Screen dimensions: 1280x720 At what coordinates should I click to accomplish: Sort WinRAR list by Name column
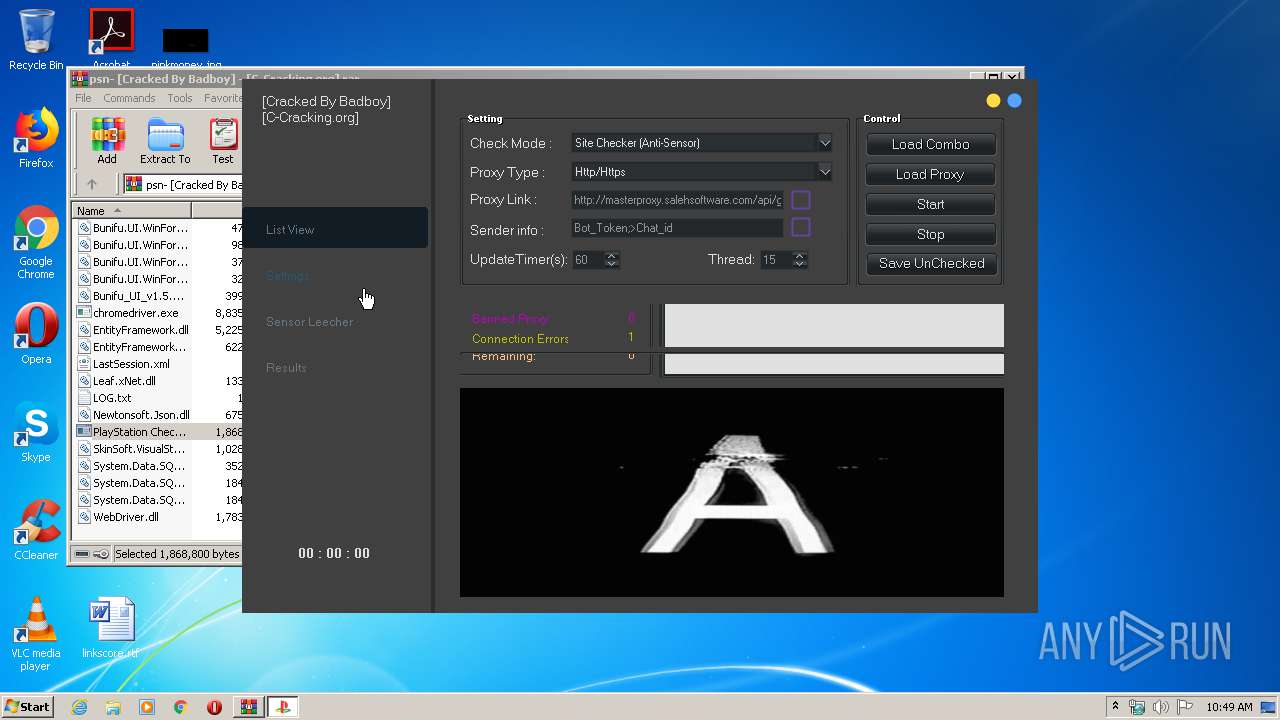coord(131,210)
